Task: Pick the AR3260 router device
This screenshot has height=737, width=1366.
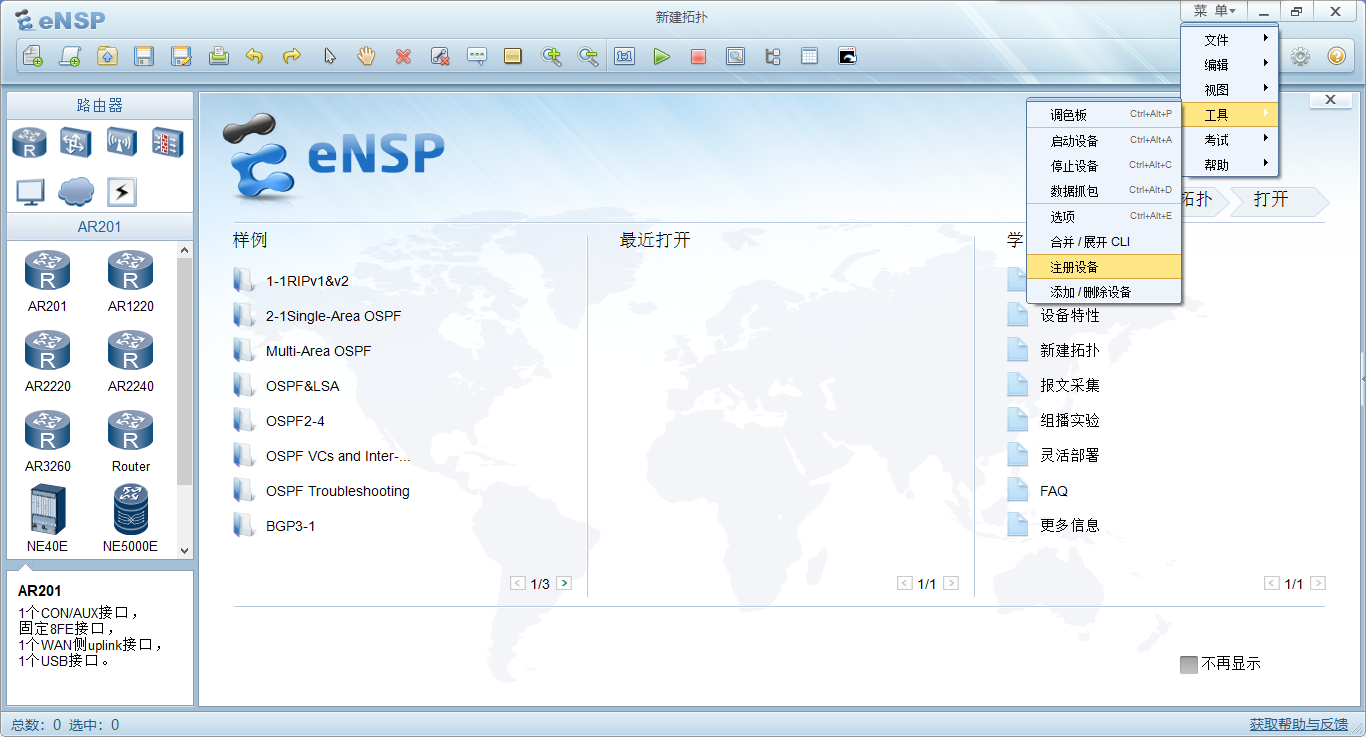Action: coord(47,442)
